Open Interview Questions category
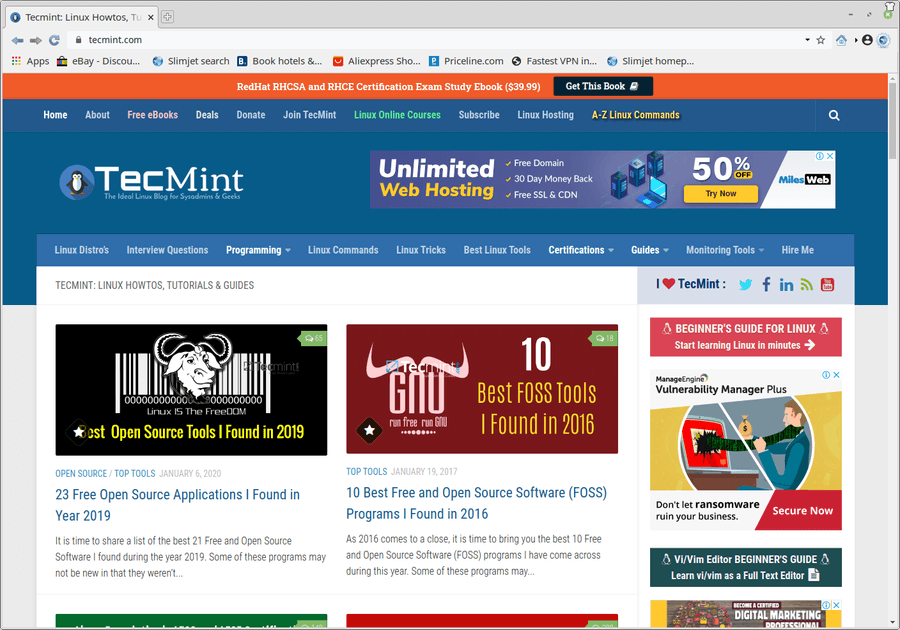The height and width of the screenshot is (630, 900). coord(167,250)
